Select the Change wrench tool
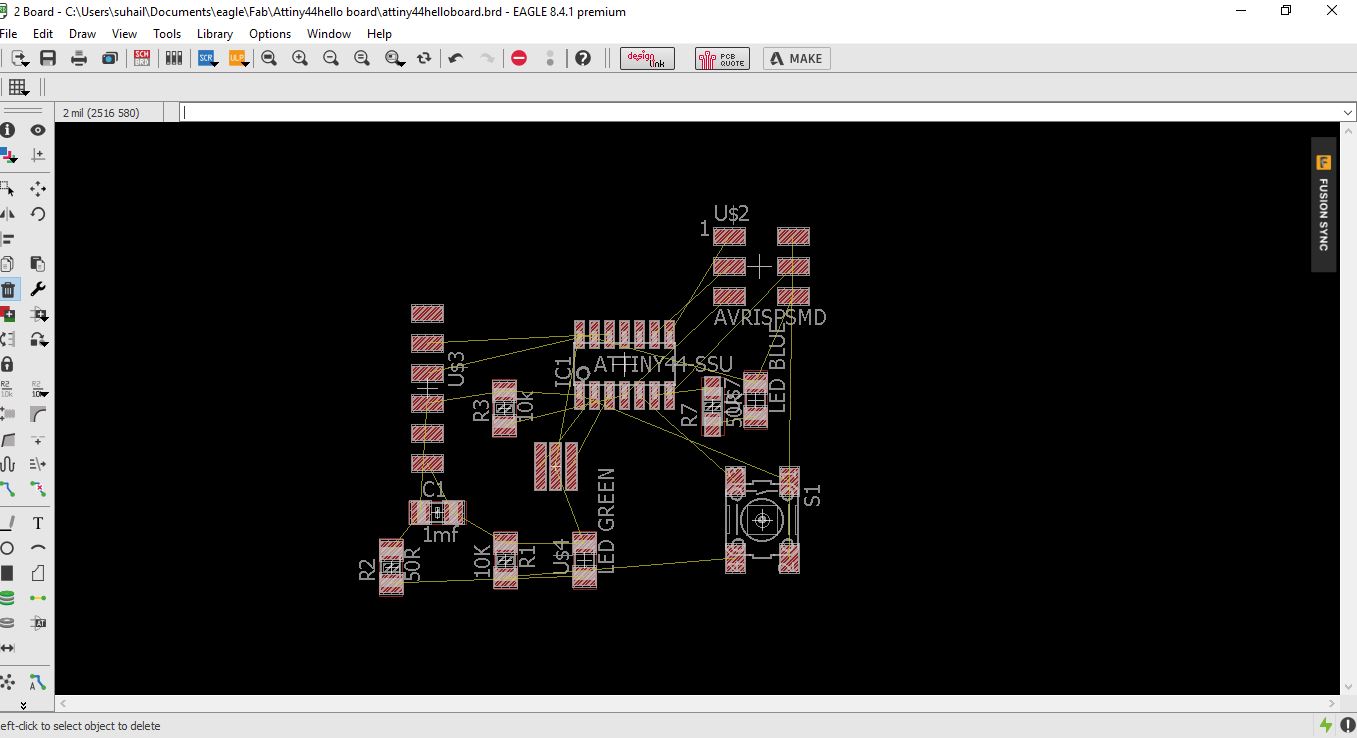This screenshot has width=1357, height=738. coord(38,290)
